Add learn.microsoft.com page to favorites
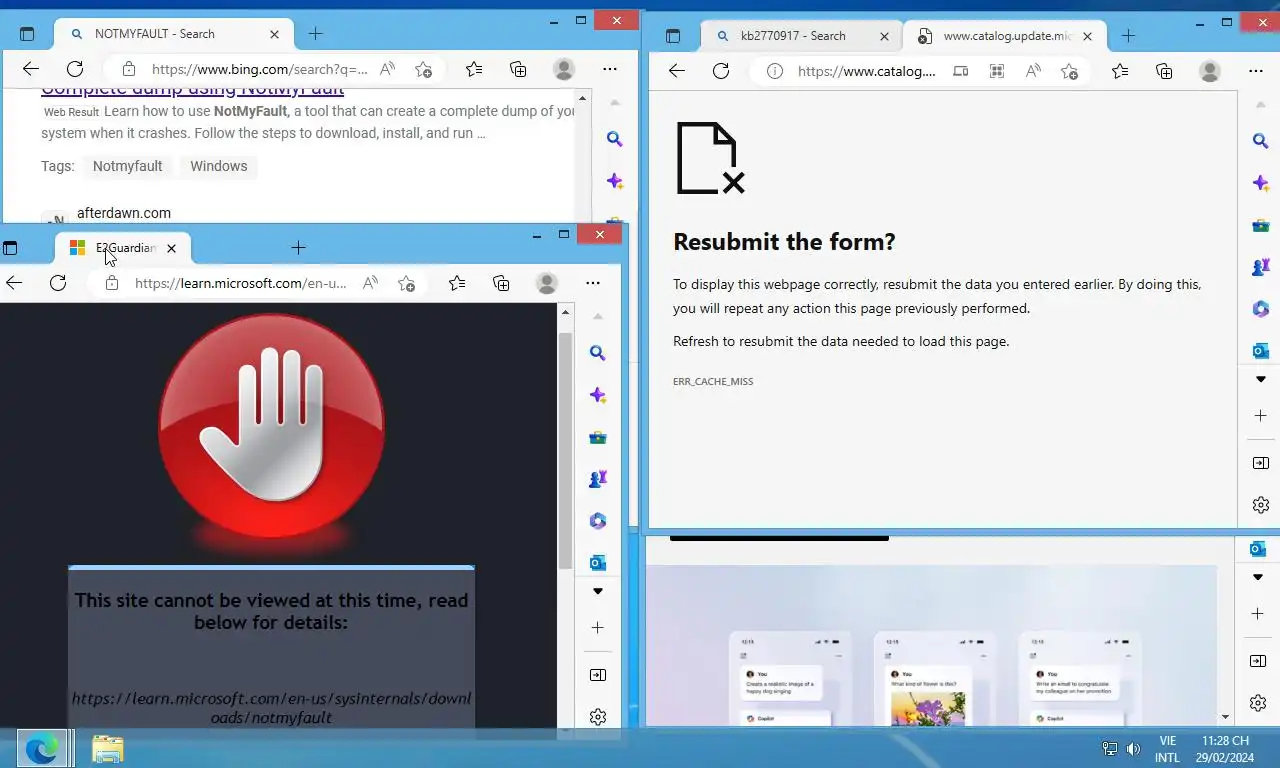 coord(406,283)
